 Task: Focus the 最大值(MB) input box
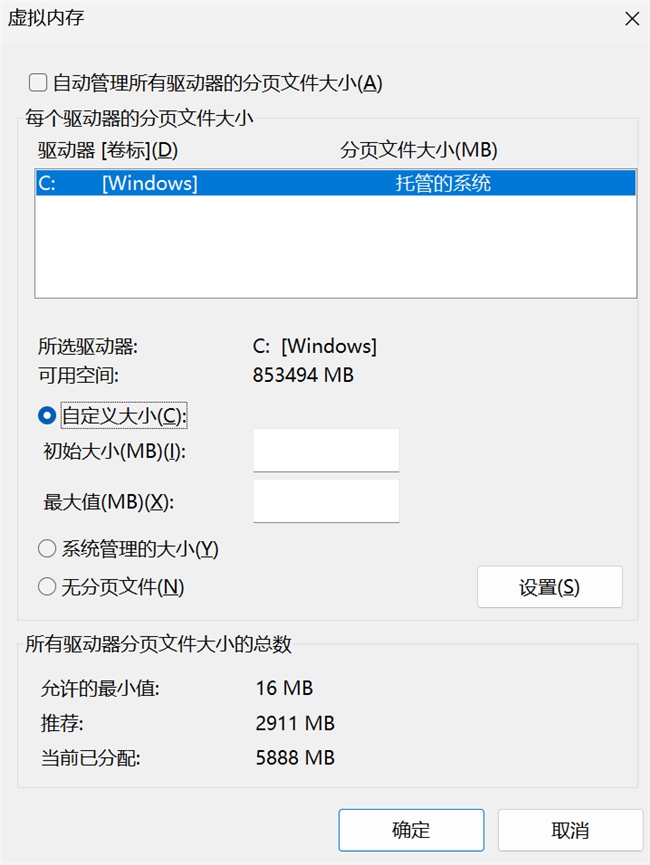pyautogui.click(x=326, y=501)
